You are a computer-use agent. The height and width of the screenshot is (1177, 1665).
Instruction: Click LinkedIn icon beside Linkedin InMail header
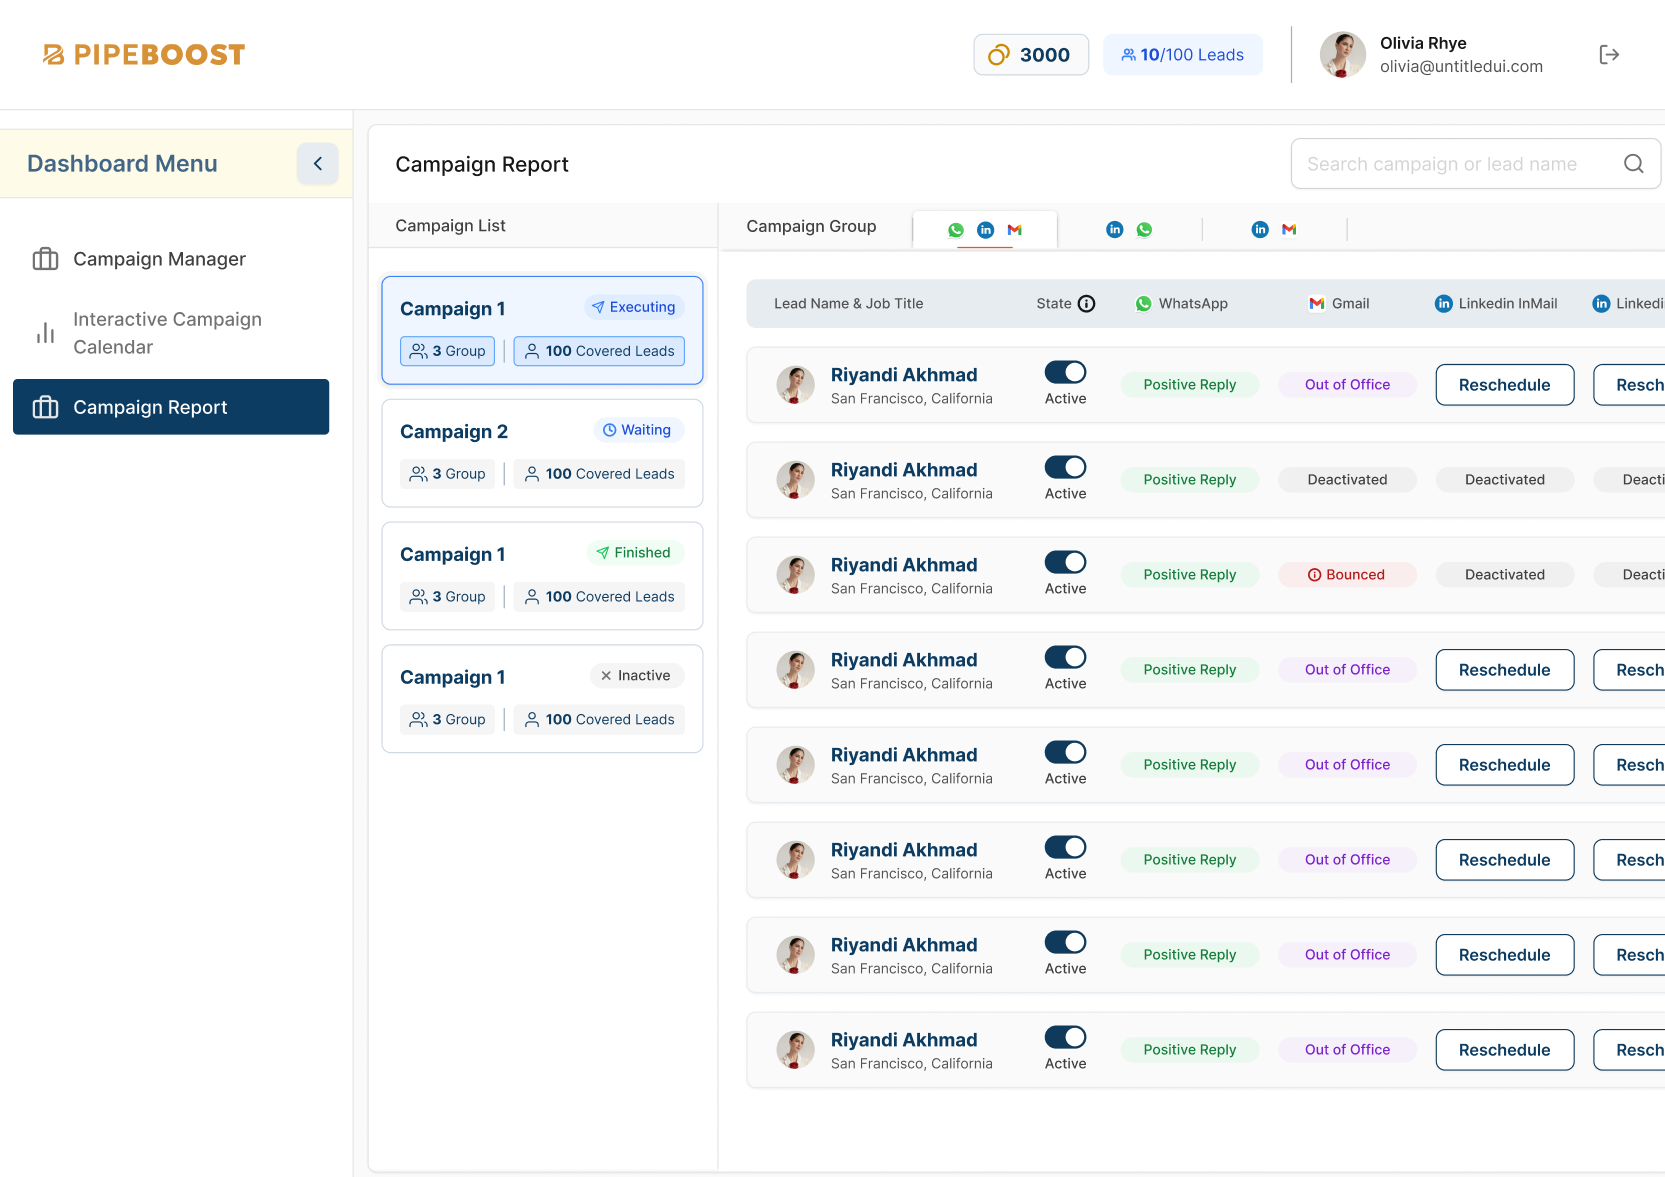tap(1444, 304)
